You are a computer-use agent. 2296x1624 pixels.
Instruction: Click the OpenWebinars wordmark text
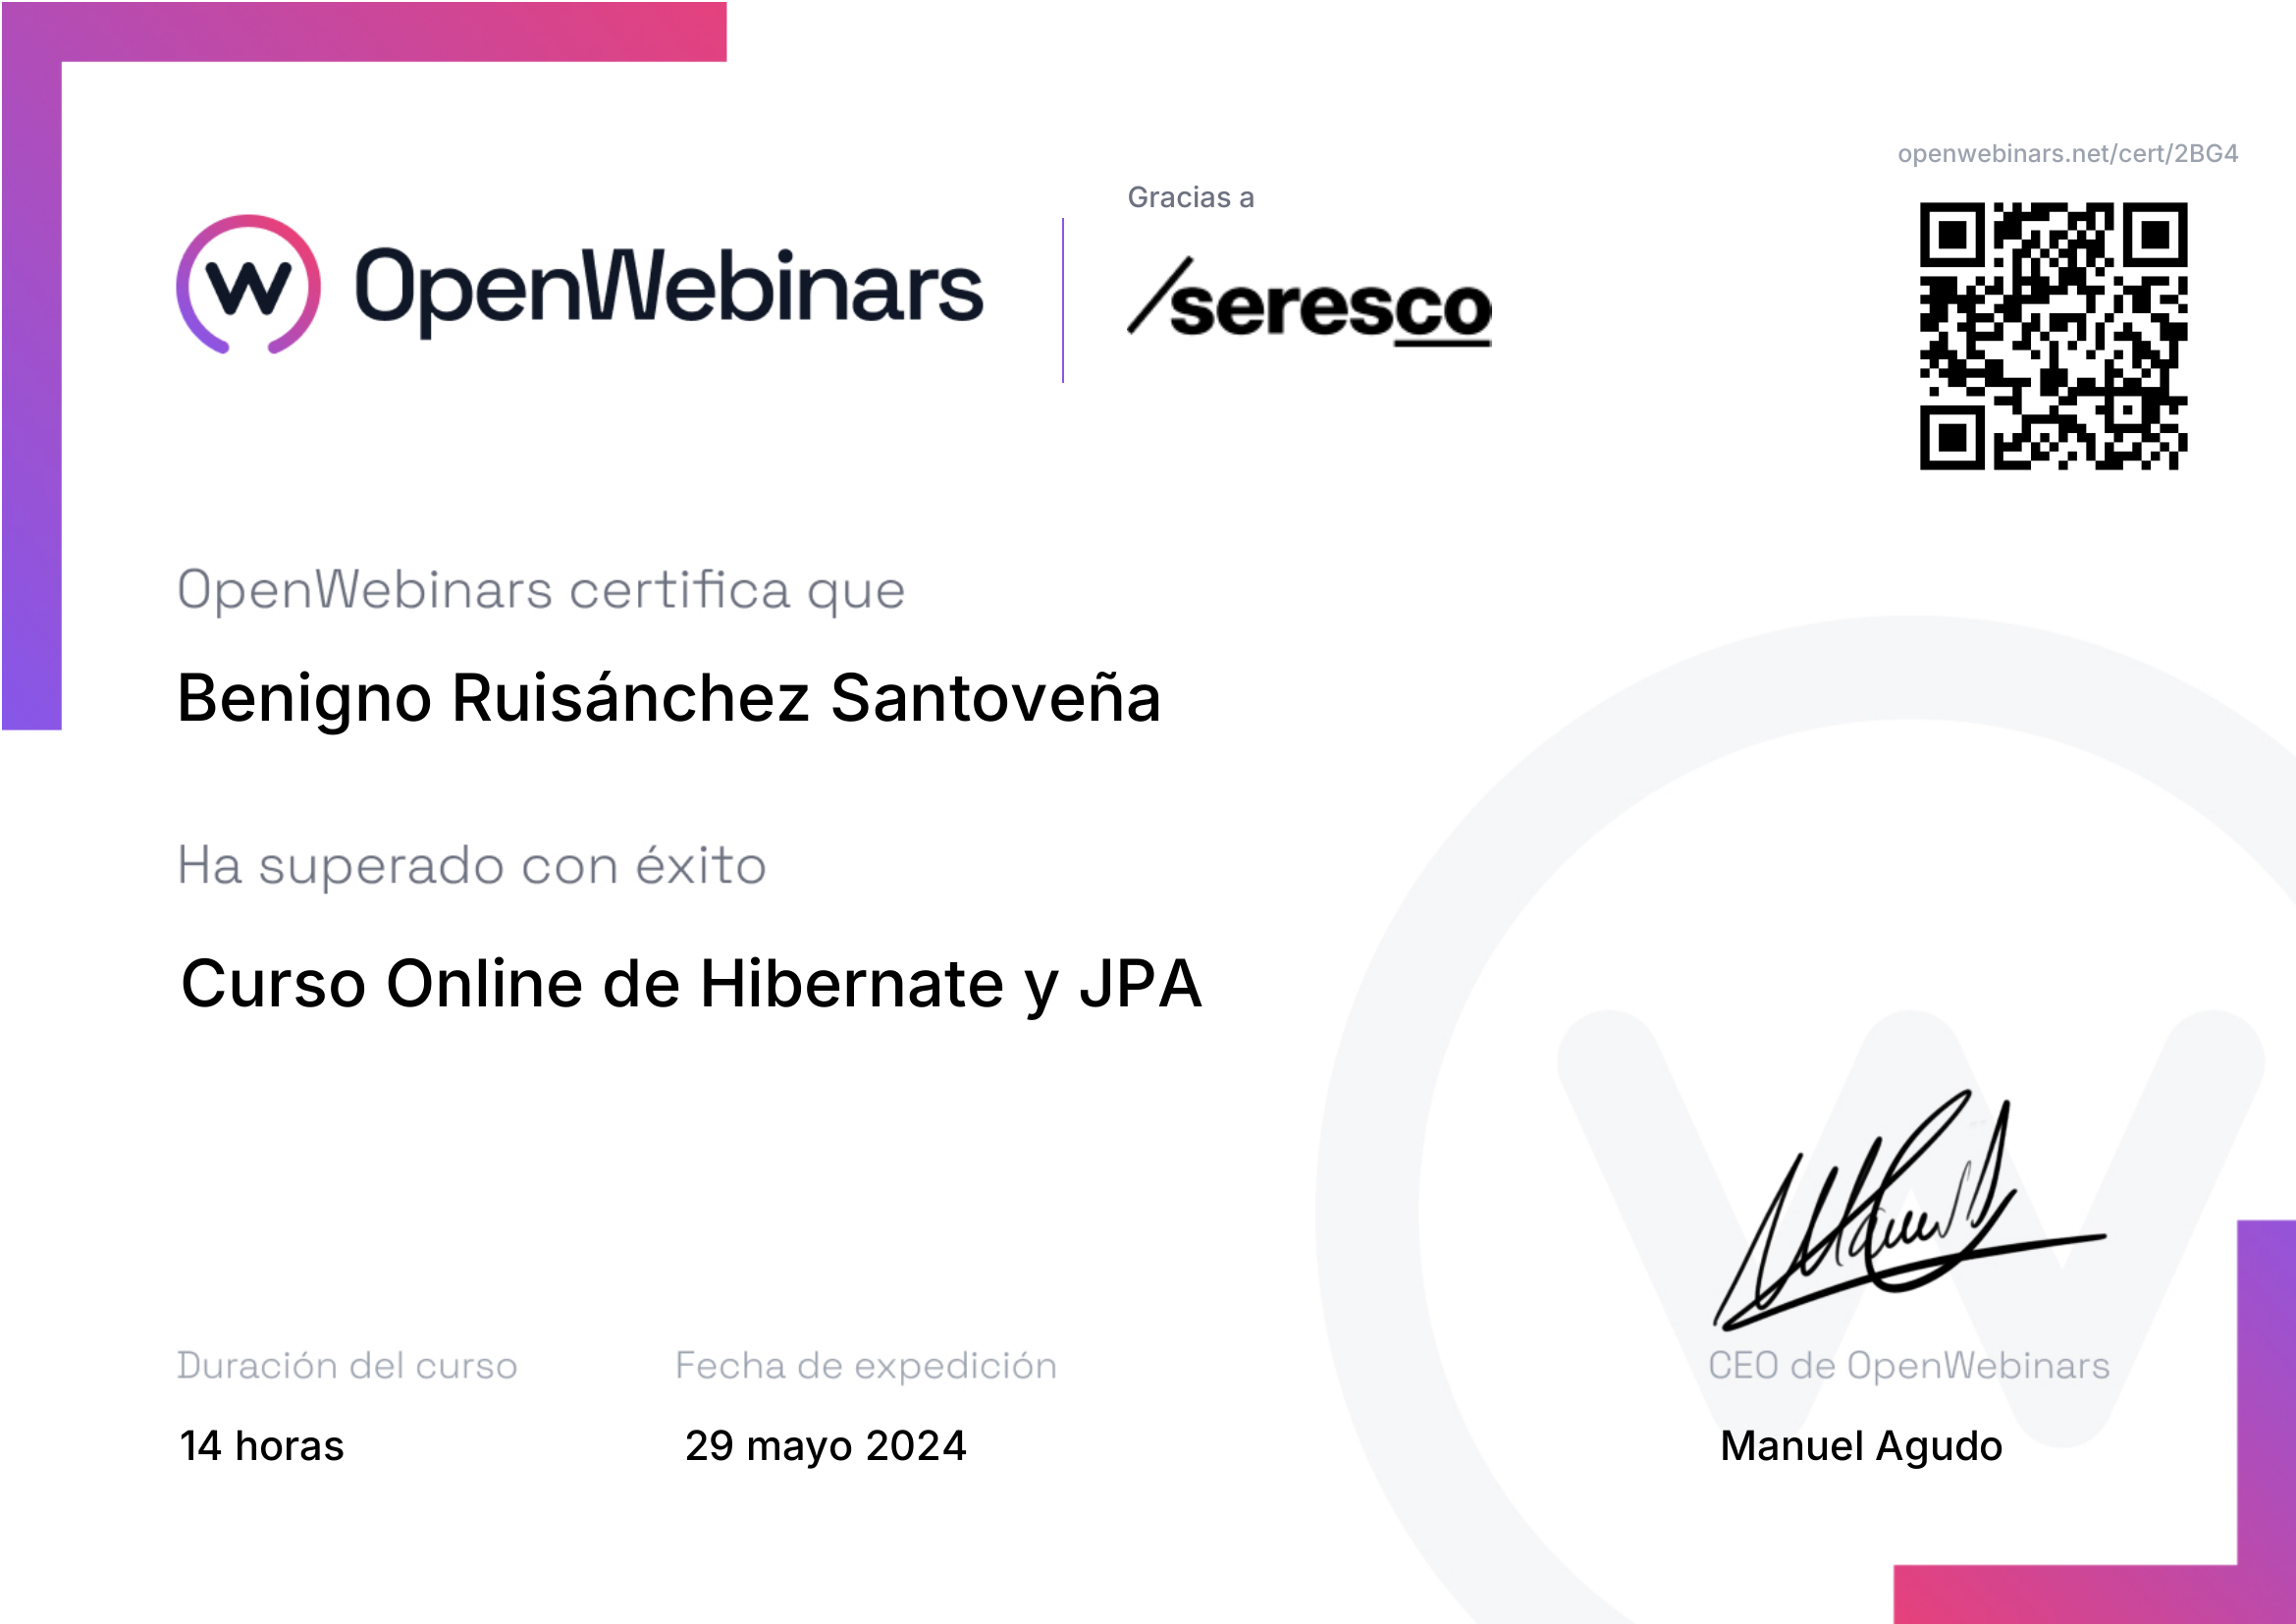click(x=668, y=288)
